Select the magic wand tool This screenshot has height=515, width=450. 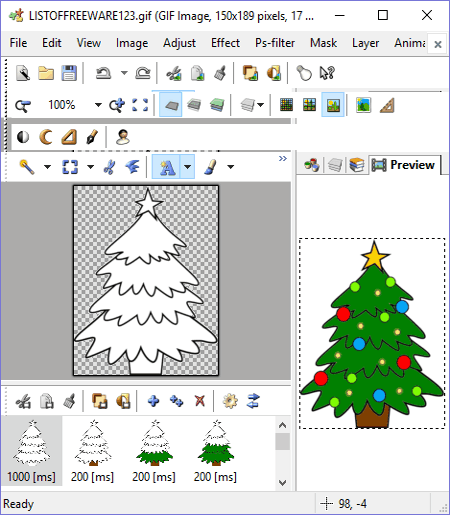(x=27, y=167)
